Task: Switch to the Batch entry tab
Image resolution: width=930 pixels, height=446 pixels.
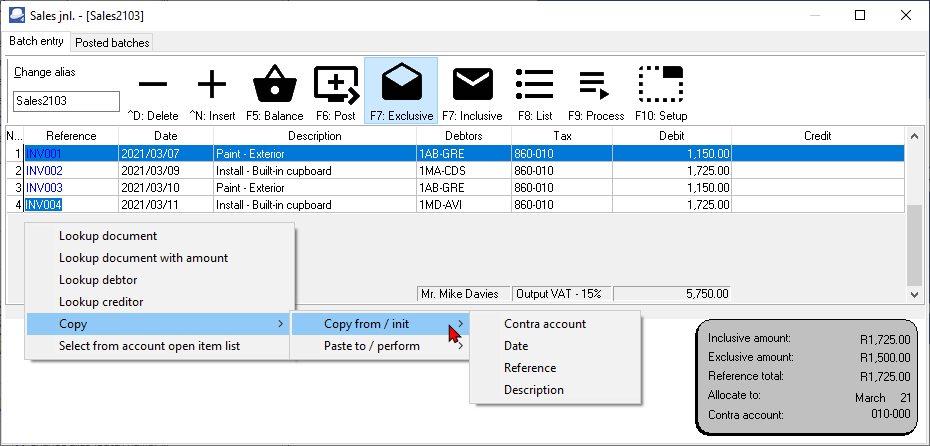Action: click(x=37, y=42)
